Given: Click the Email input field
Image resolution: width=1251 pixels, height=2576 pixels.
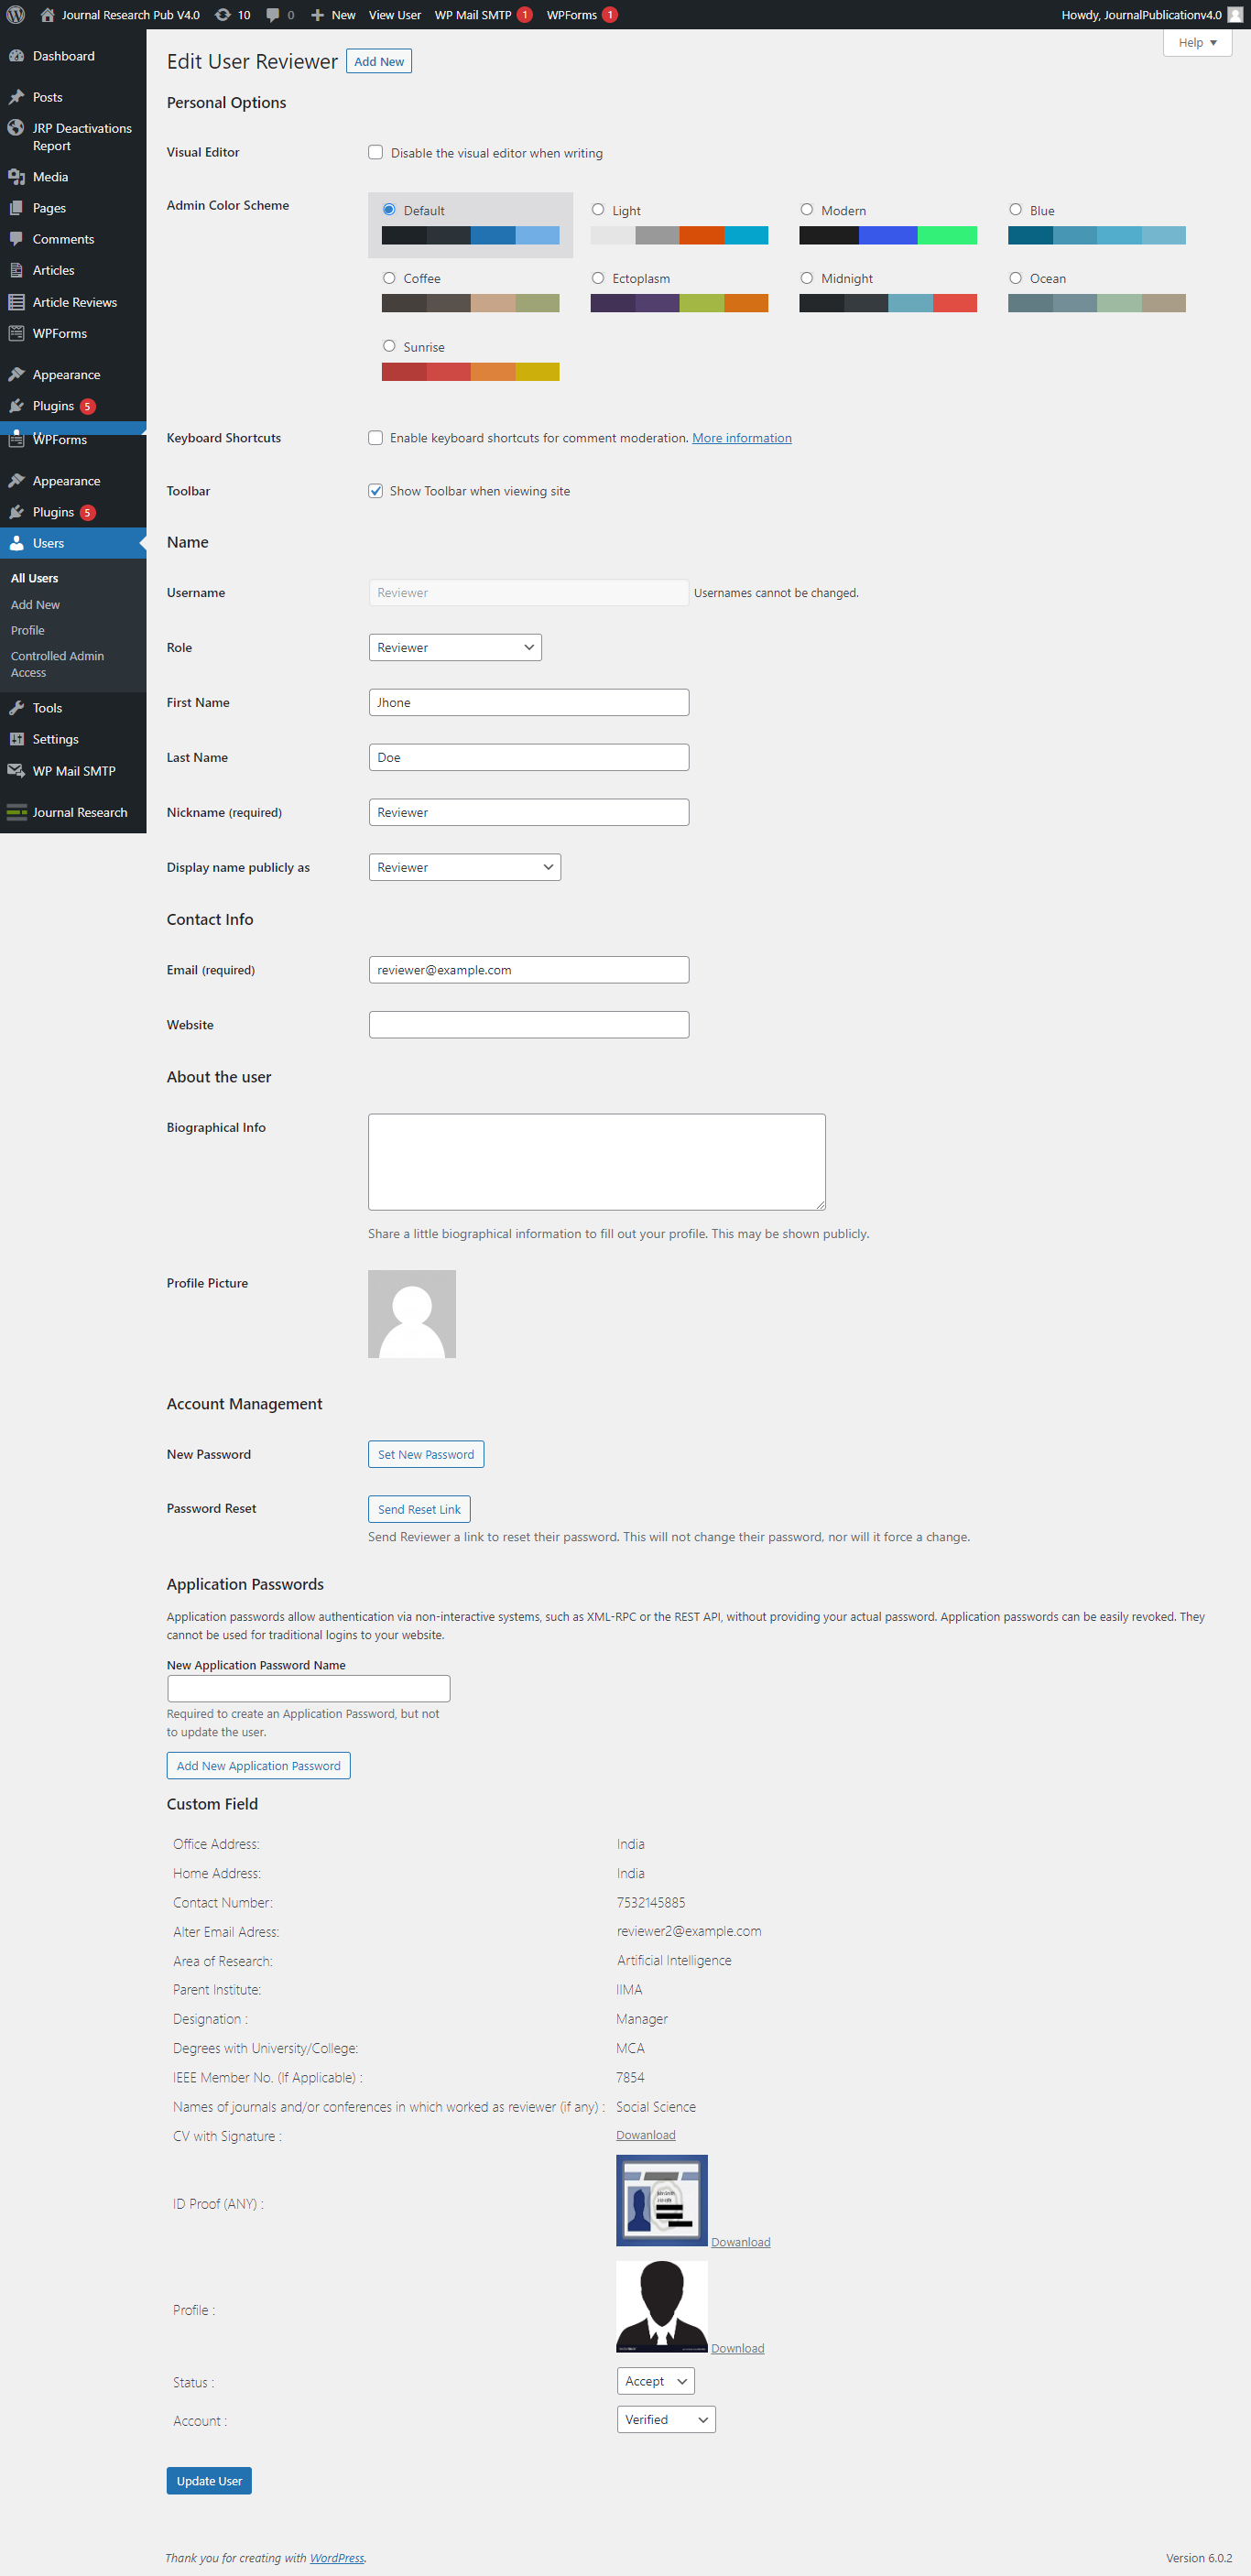Looking at the screenshot, I should [529, 970].
